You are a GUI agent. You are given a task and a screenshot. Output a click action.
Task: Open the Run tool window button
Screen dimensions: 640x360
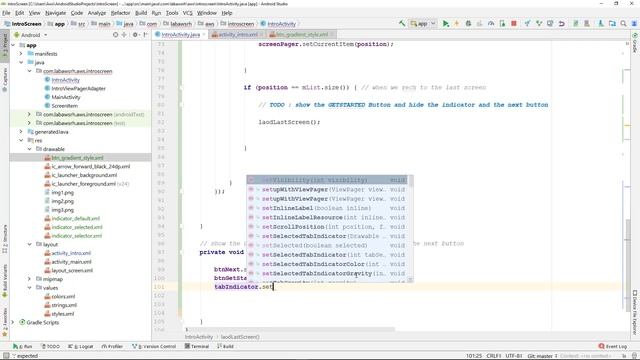point(23,346)
